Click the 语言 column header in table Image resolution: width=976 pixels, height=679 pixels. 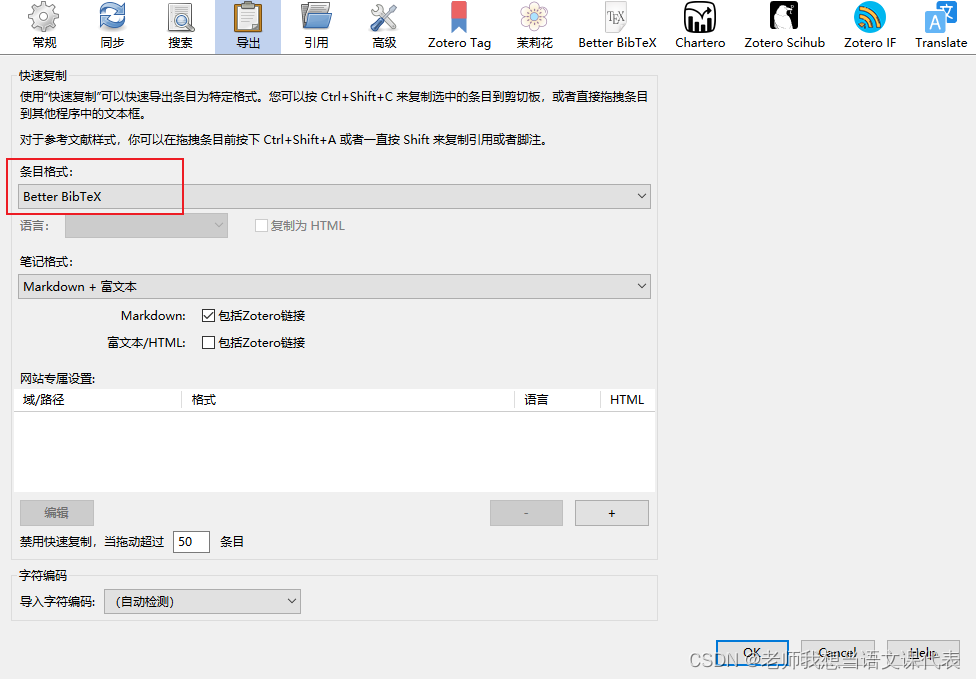pos(557,400)
